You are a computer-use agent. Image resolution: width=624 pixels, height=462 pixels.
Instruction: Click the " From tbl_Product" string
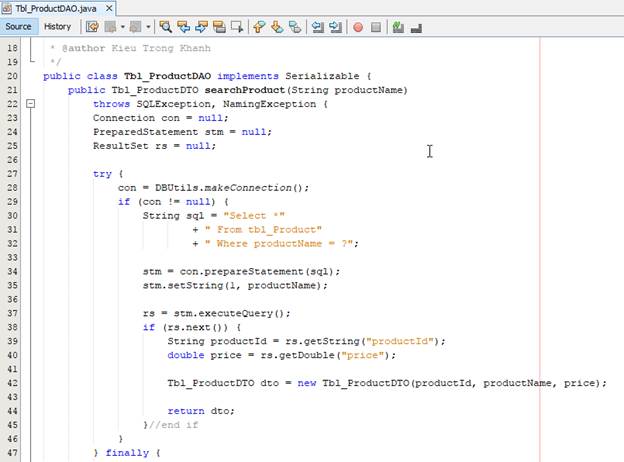(263, 230)
